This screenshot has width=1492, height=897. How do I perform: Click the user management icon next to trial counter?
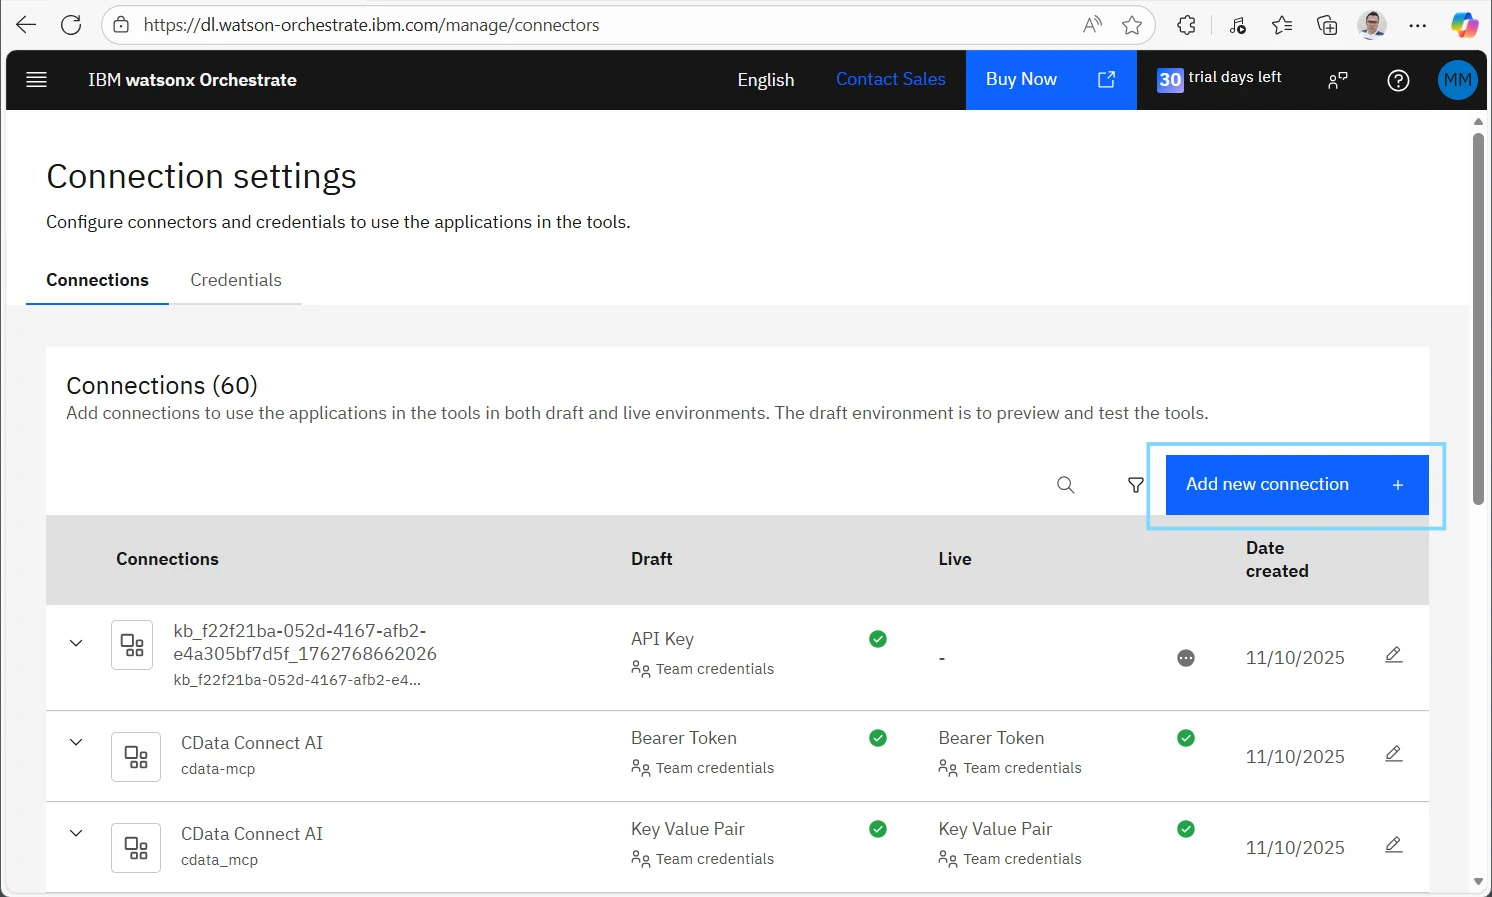click(x=1337, y=80)
